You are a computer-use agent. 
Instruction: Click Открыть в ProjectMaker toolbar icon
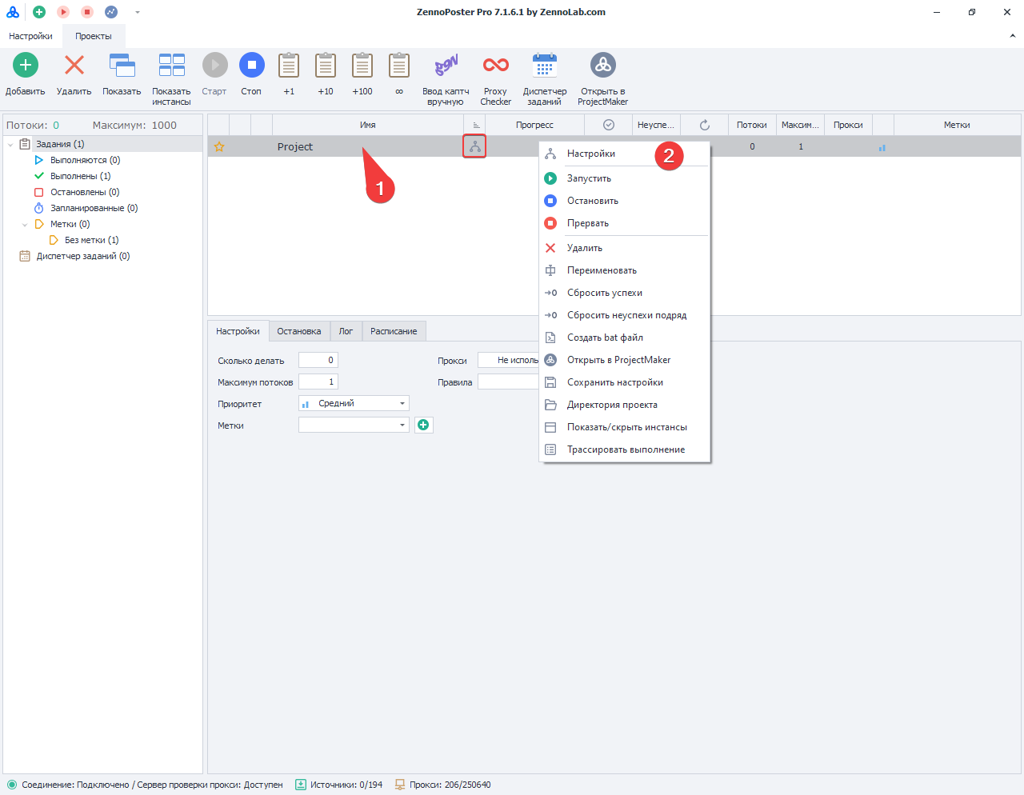click(602, 66)
